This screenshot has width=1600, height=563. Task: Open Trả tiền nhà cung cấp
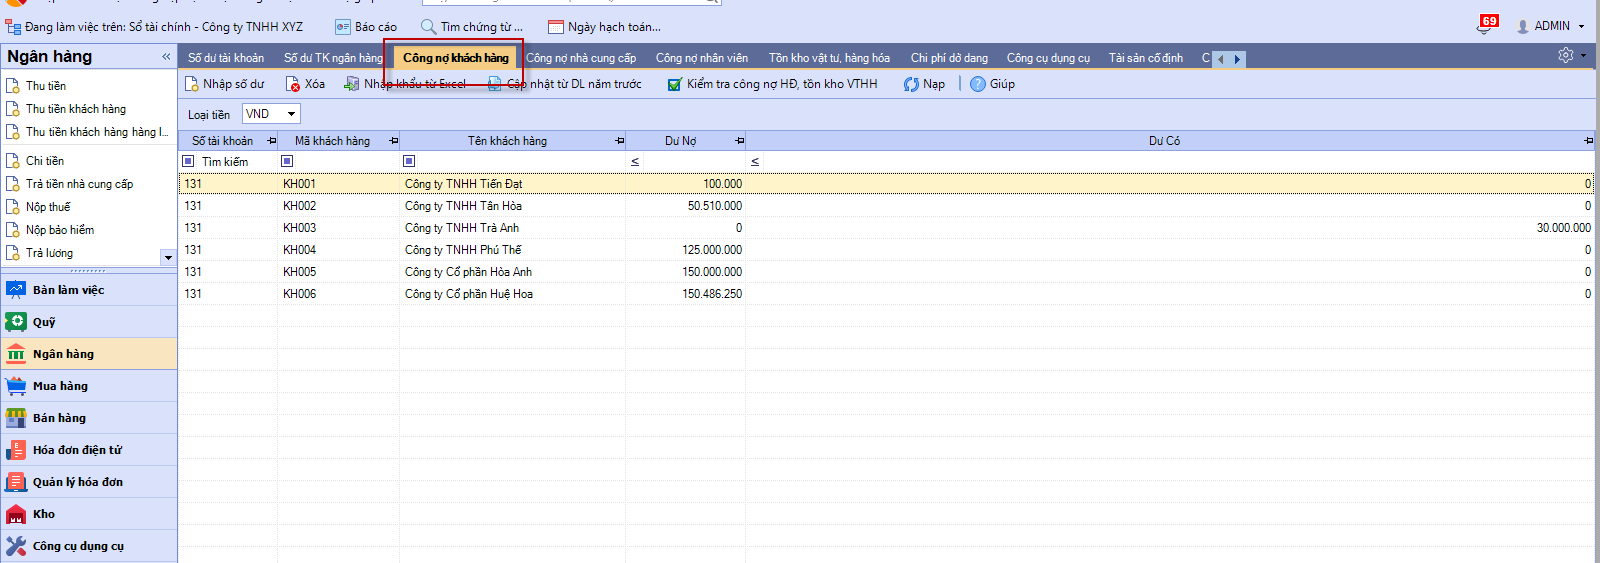79,184
